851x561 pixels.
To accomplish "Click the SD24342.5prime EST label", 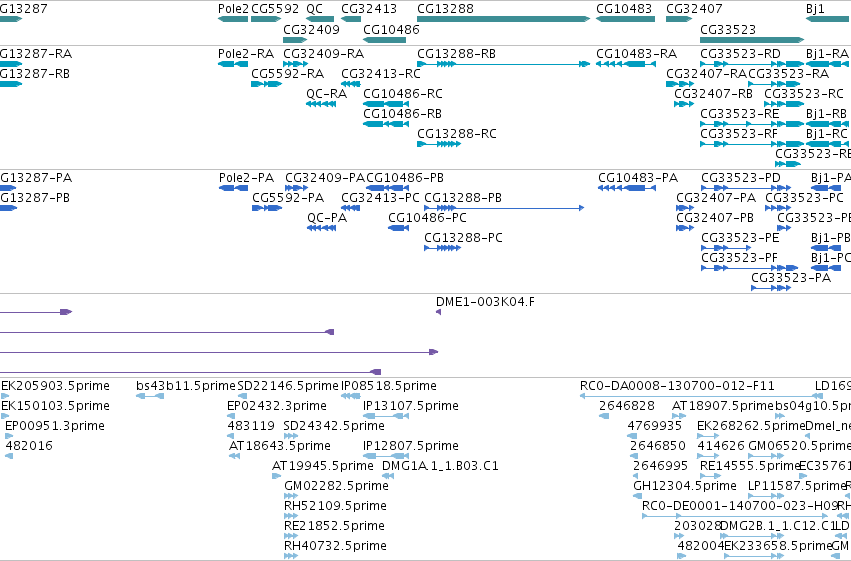I will click(x=334, y=426).
